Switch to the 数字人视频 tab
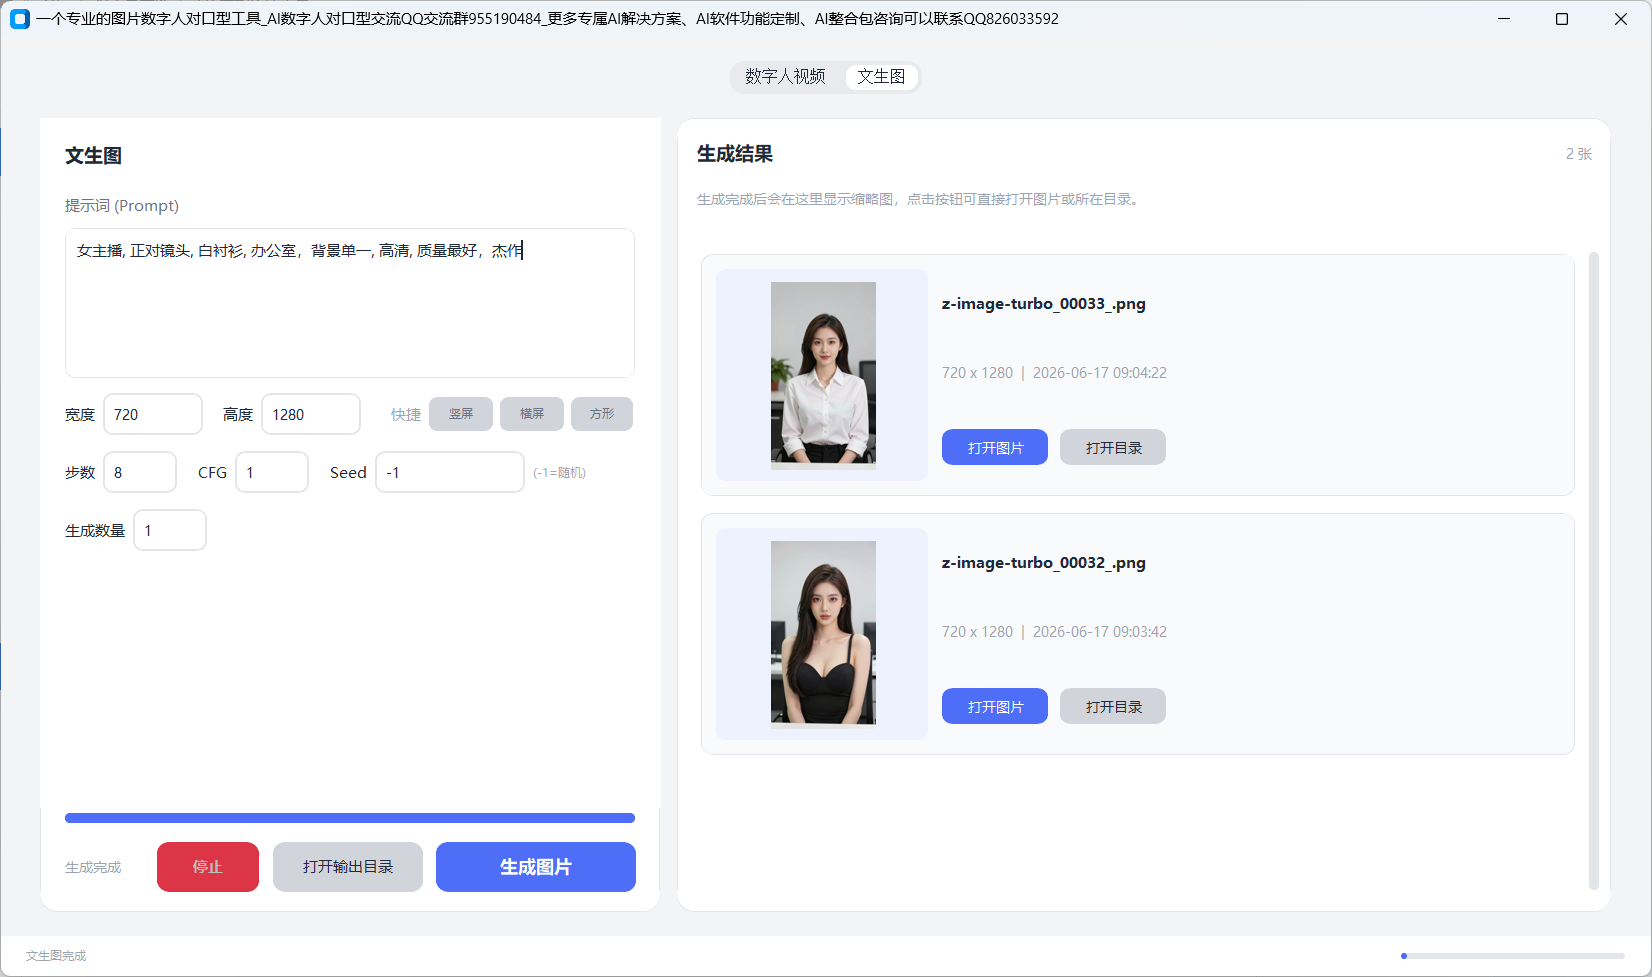Screen dimensions: 1652x977 click(785, 77)
